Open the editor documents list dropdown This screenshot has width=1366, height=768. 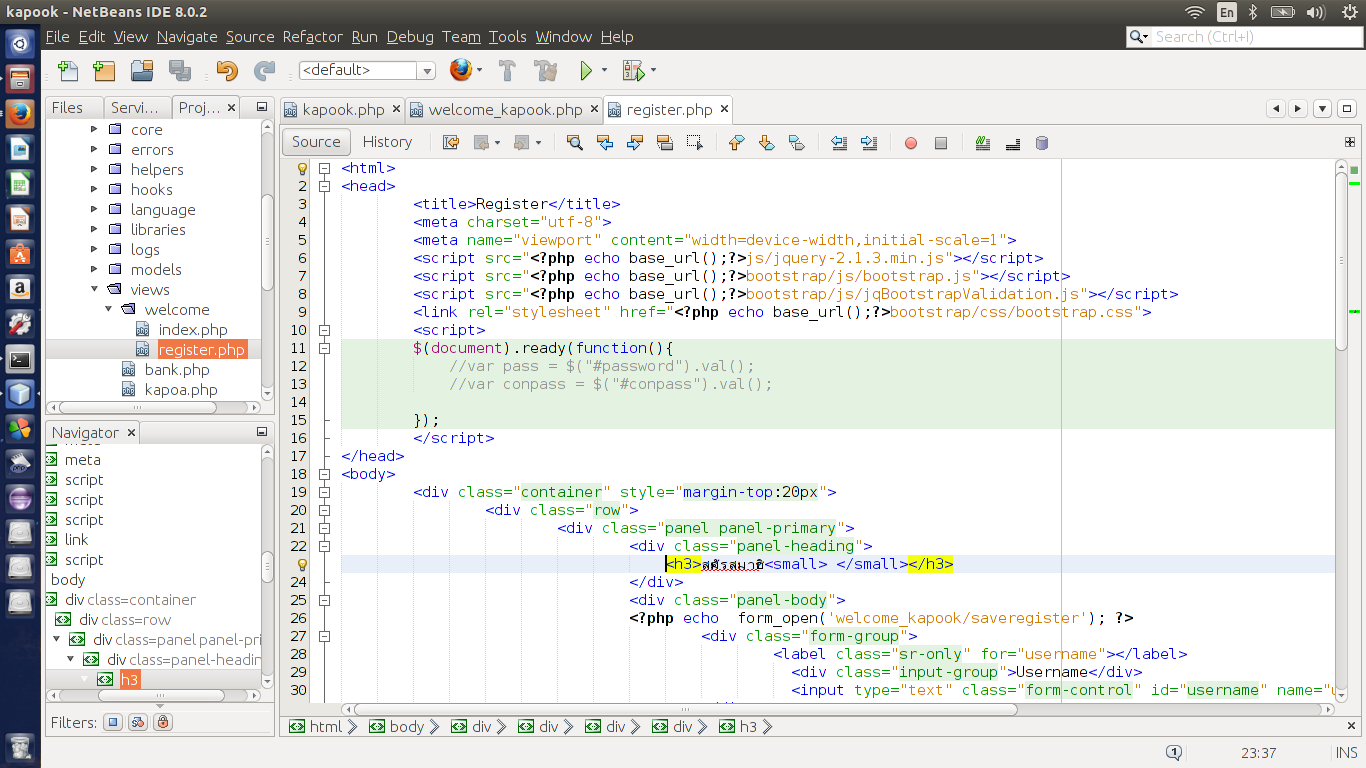(x=1322, y=109)
